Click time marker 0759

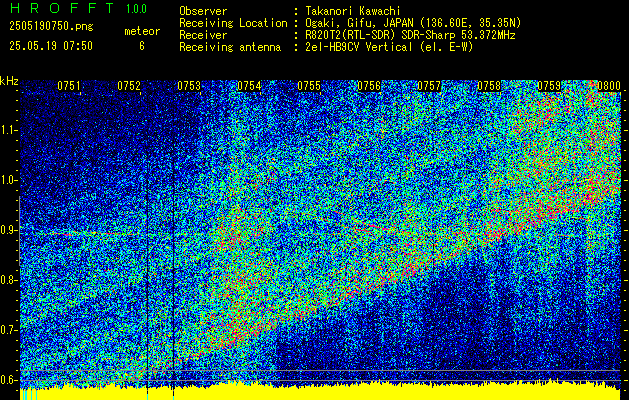click(549, 86)
